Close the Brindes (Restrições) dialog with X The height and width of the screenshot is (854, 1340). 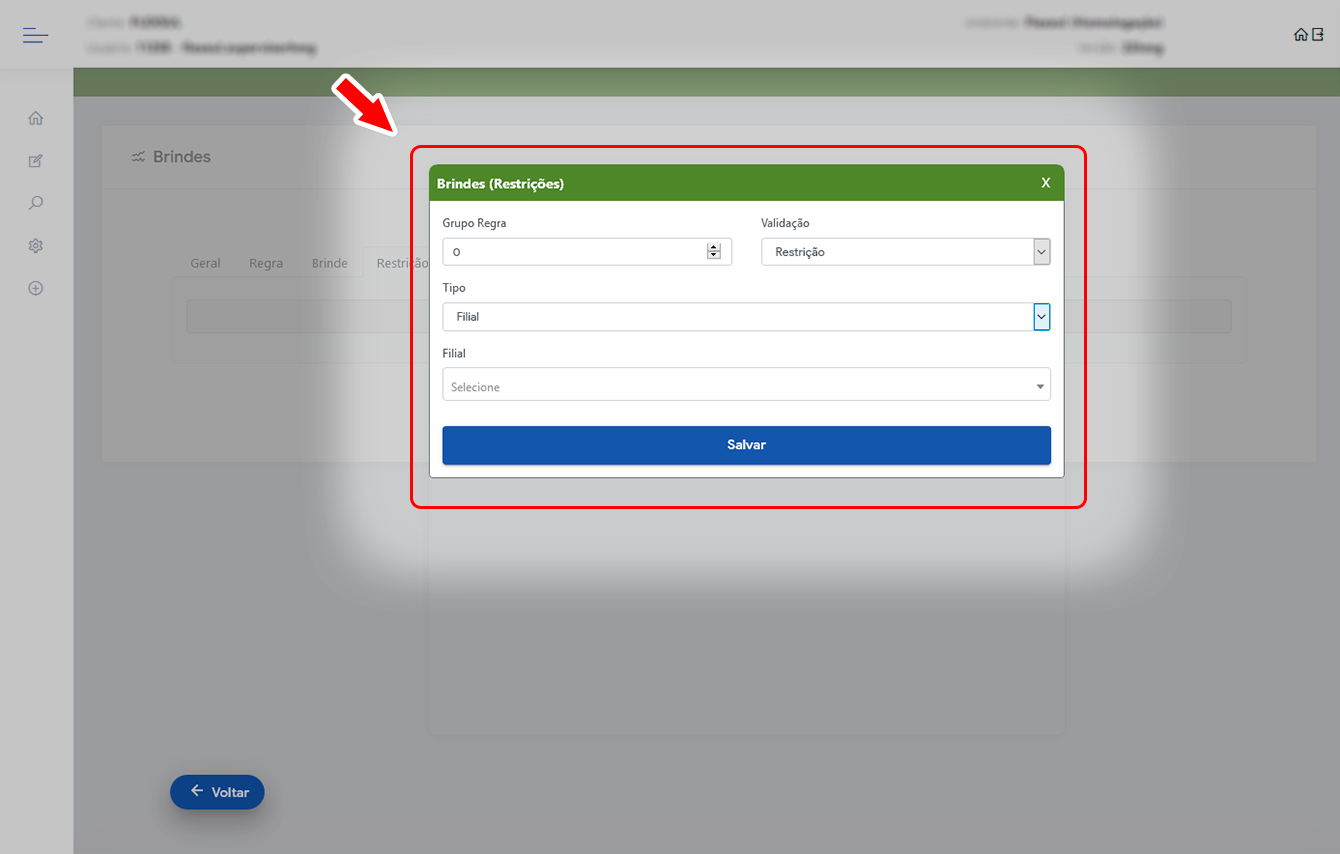pyautogui.click(x=1046, y=183)
